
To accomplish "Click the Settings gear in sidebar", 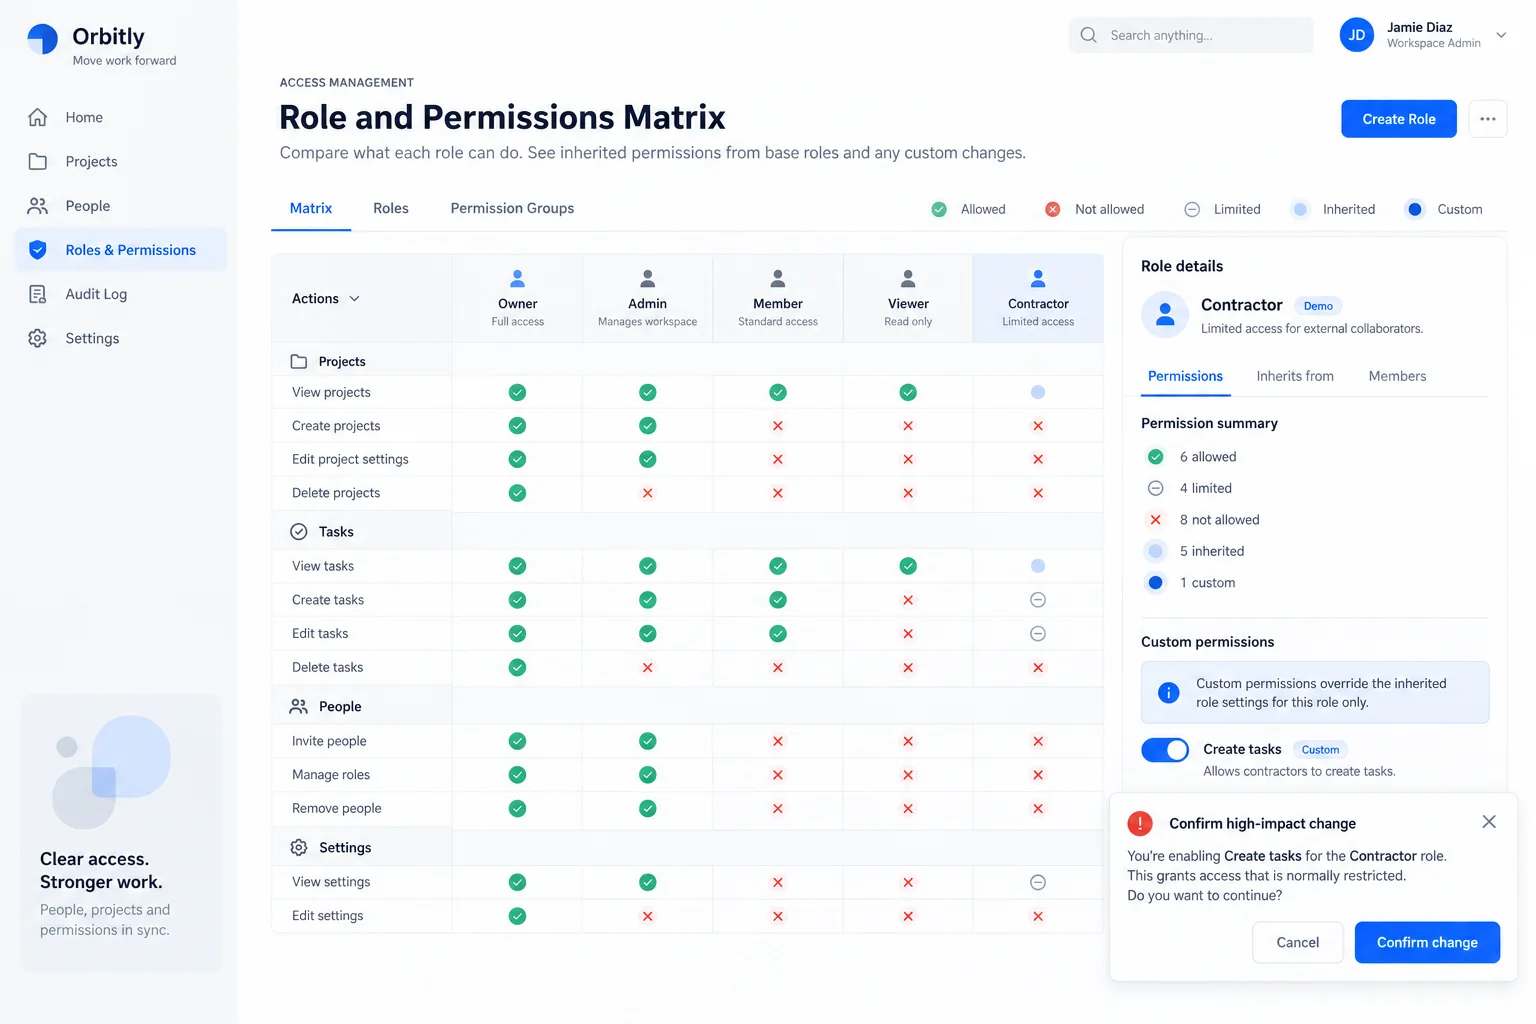I will [x=38, y=338].
